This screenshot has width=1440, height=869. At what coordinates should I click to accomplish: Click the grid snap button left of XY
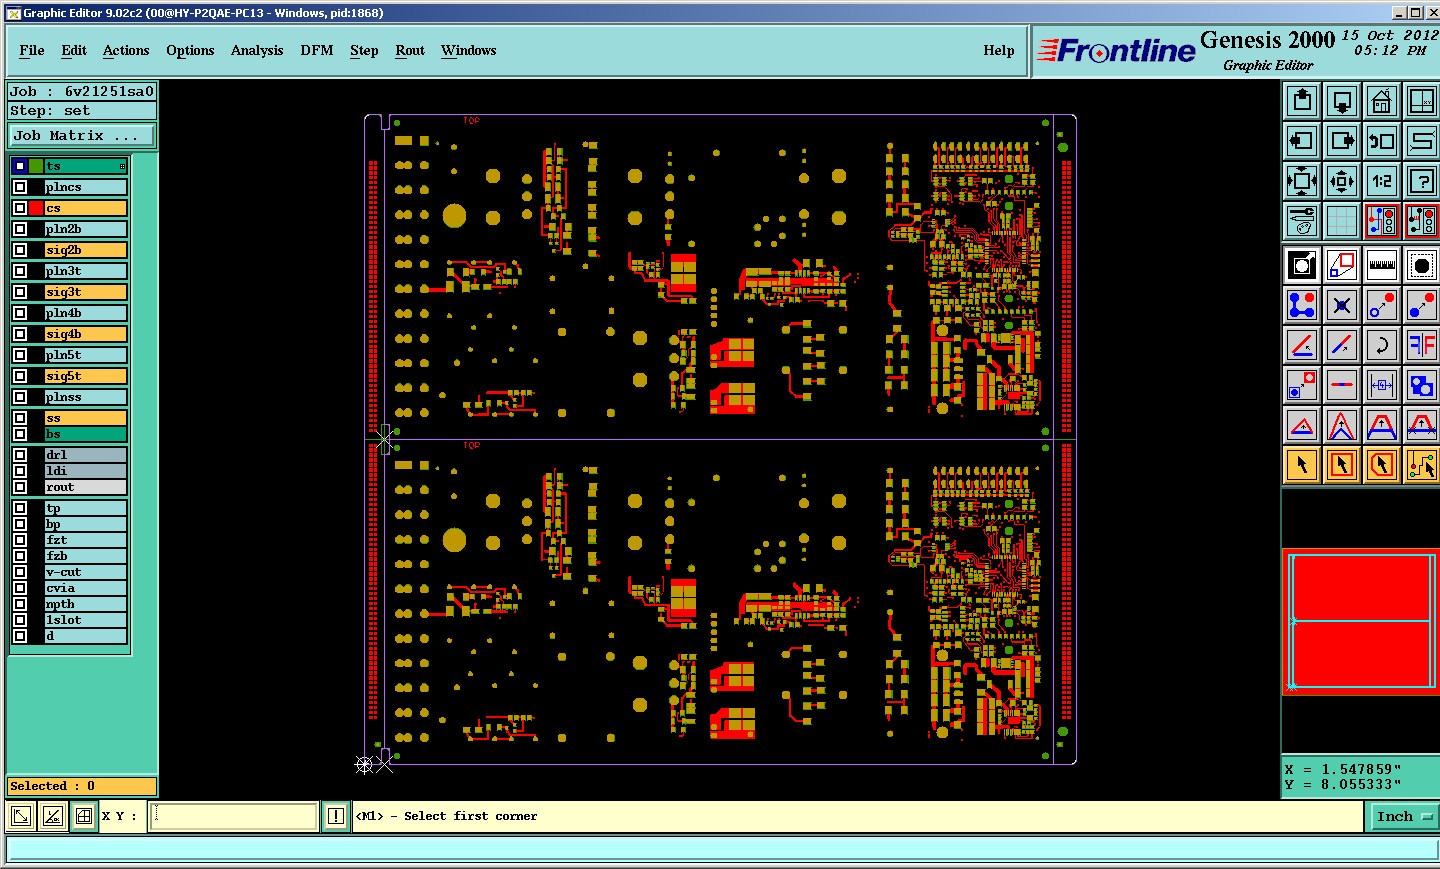pyautogui.click(x=84, y=816)
